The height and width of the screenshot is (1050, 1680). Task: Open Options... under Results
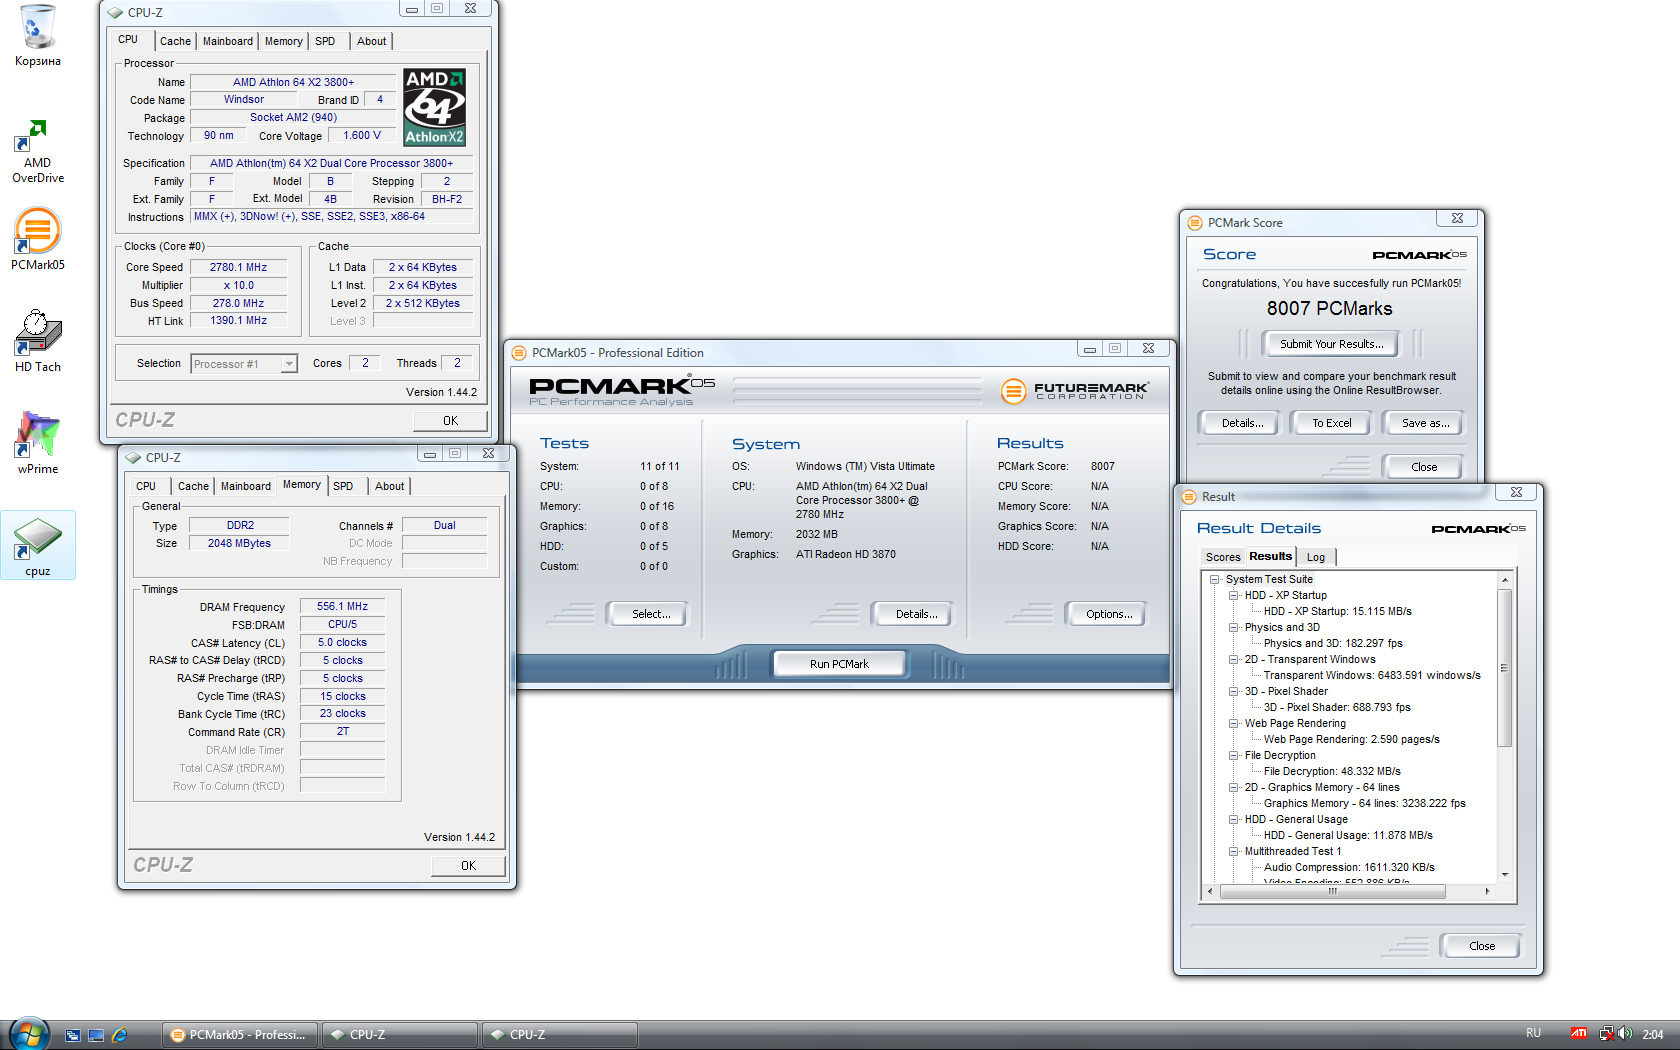click(x=1108, y=614)
